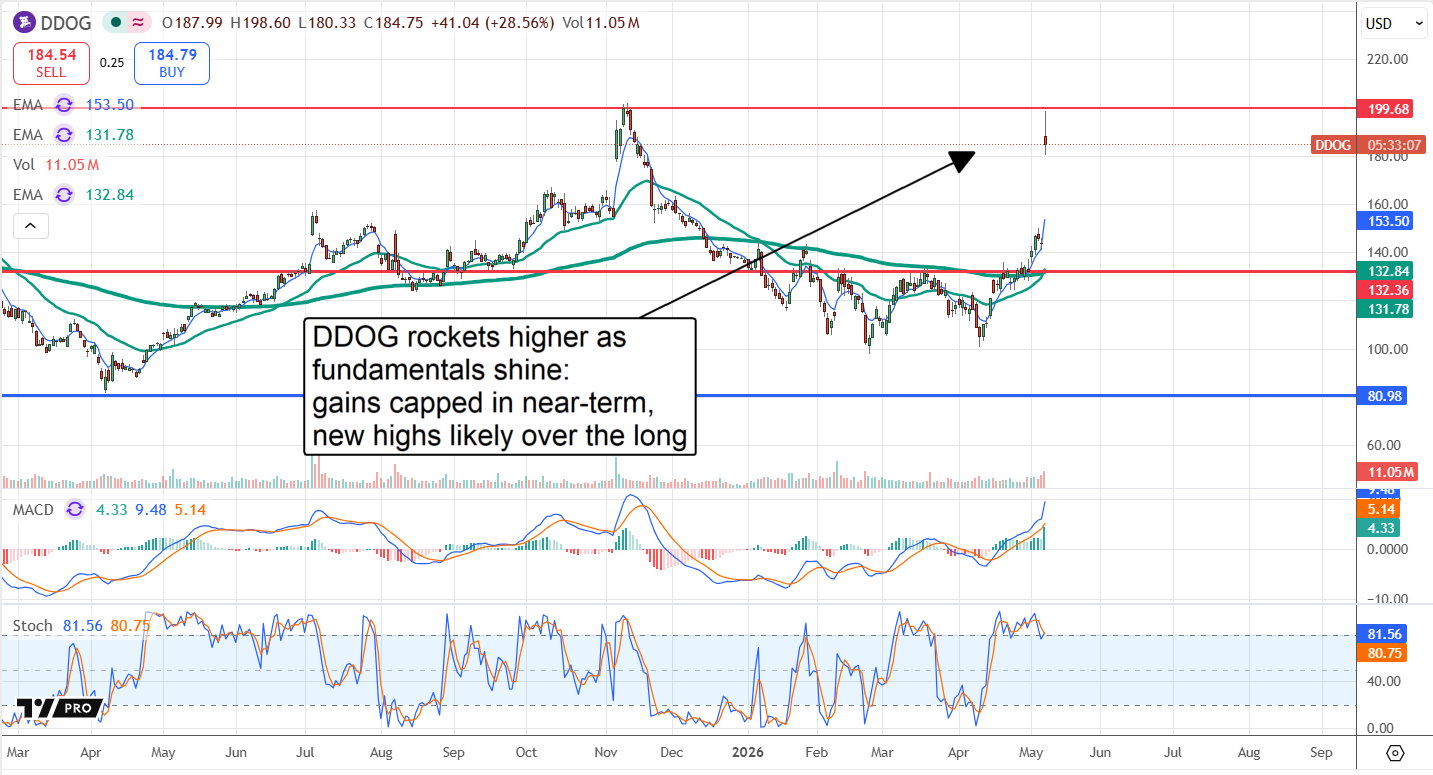Click the refresh icon next to MACD
1433x775 pixels.
coord(75,510)
